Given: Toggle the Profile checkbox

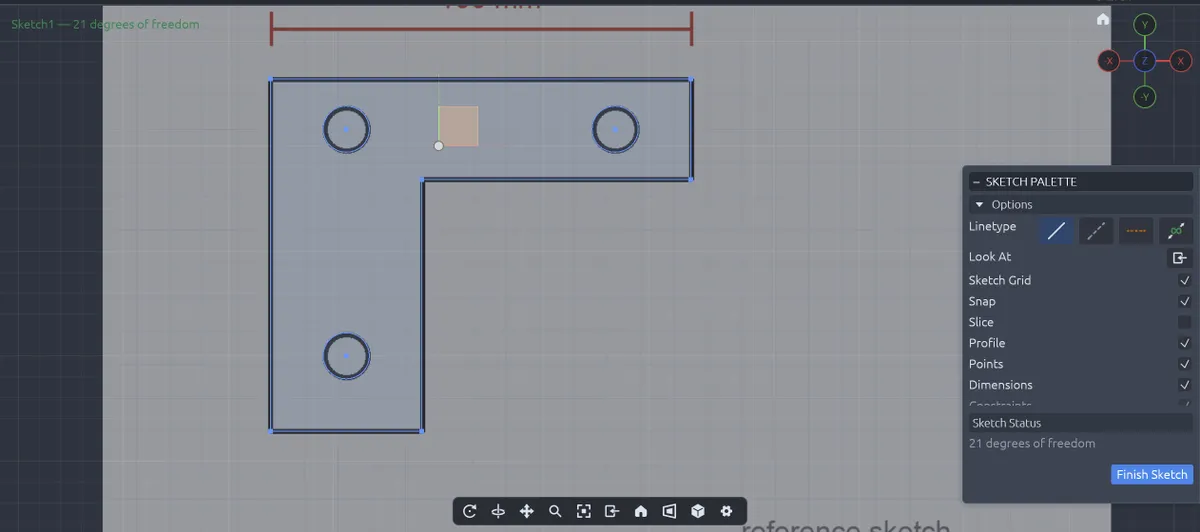Looking at the screenshot, I should (x=1185, y=343).
